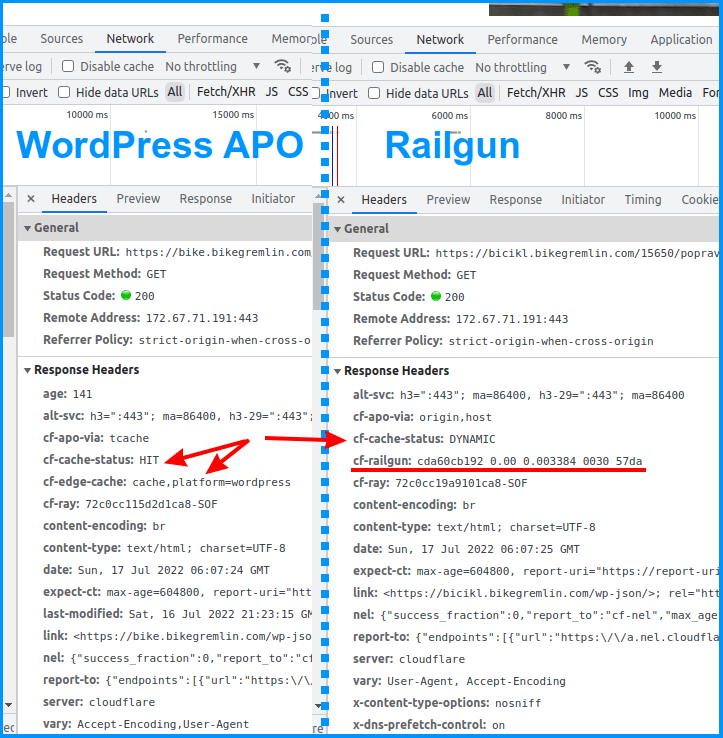Click the 6000 ms timeline marker
This screenshot has width=723, height=738.
pyautogui.click(x=450, y=116)
